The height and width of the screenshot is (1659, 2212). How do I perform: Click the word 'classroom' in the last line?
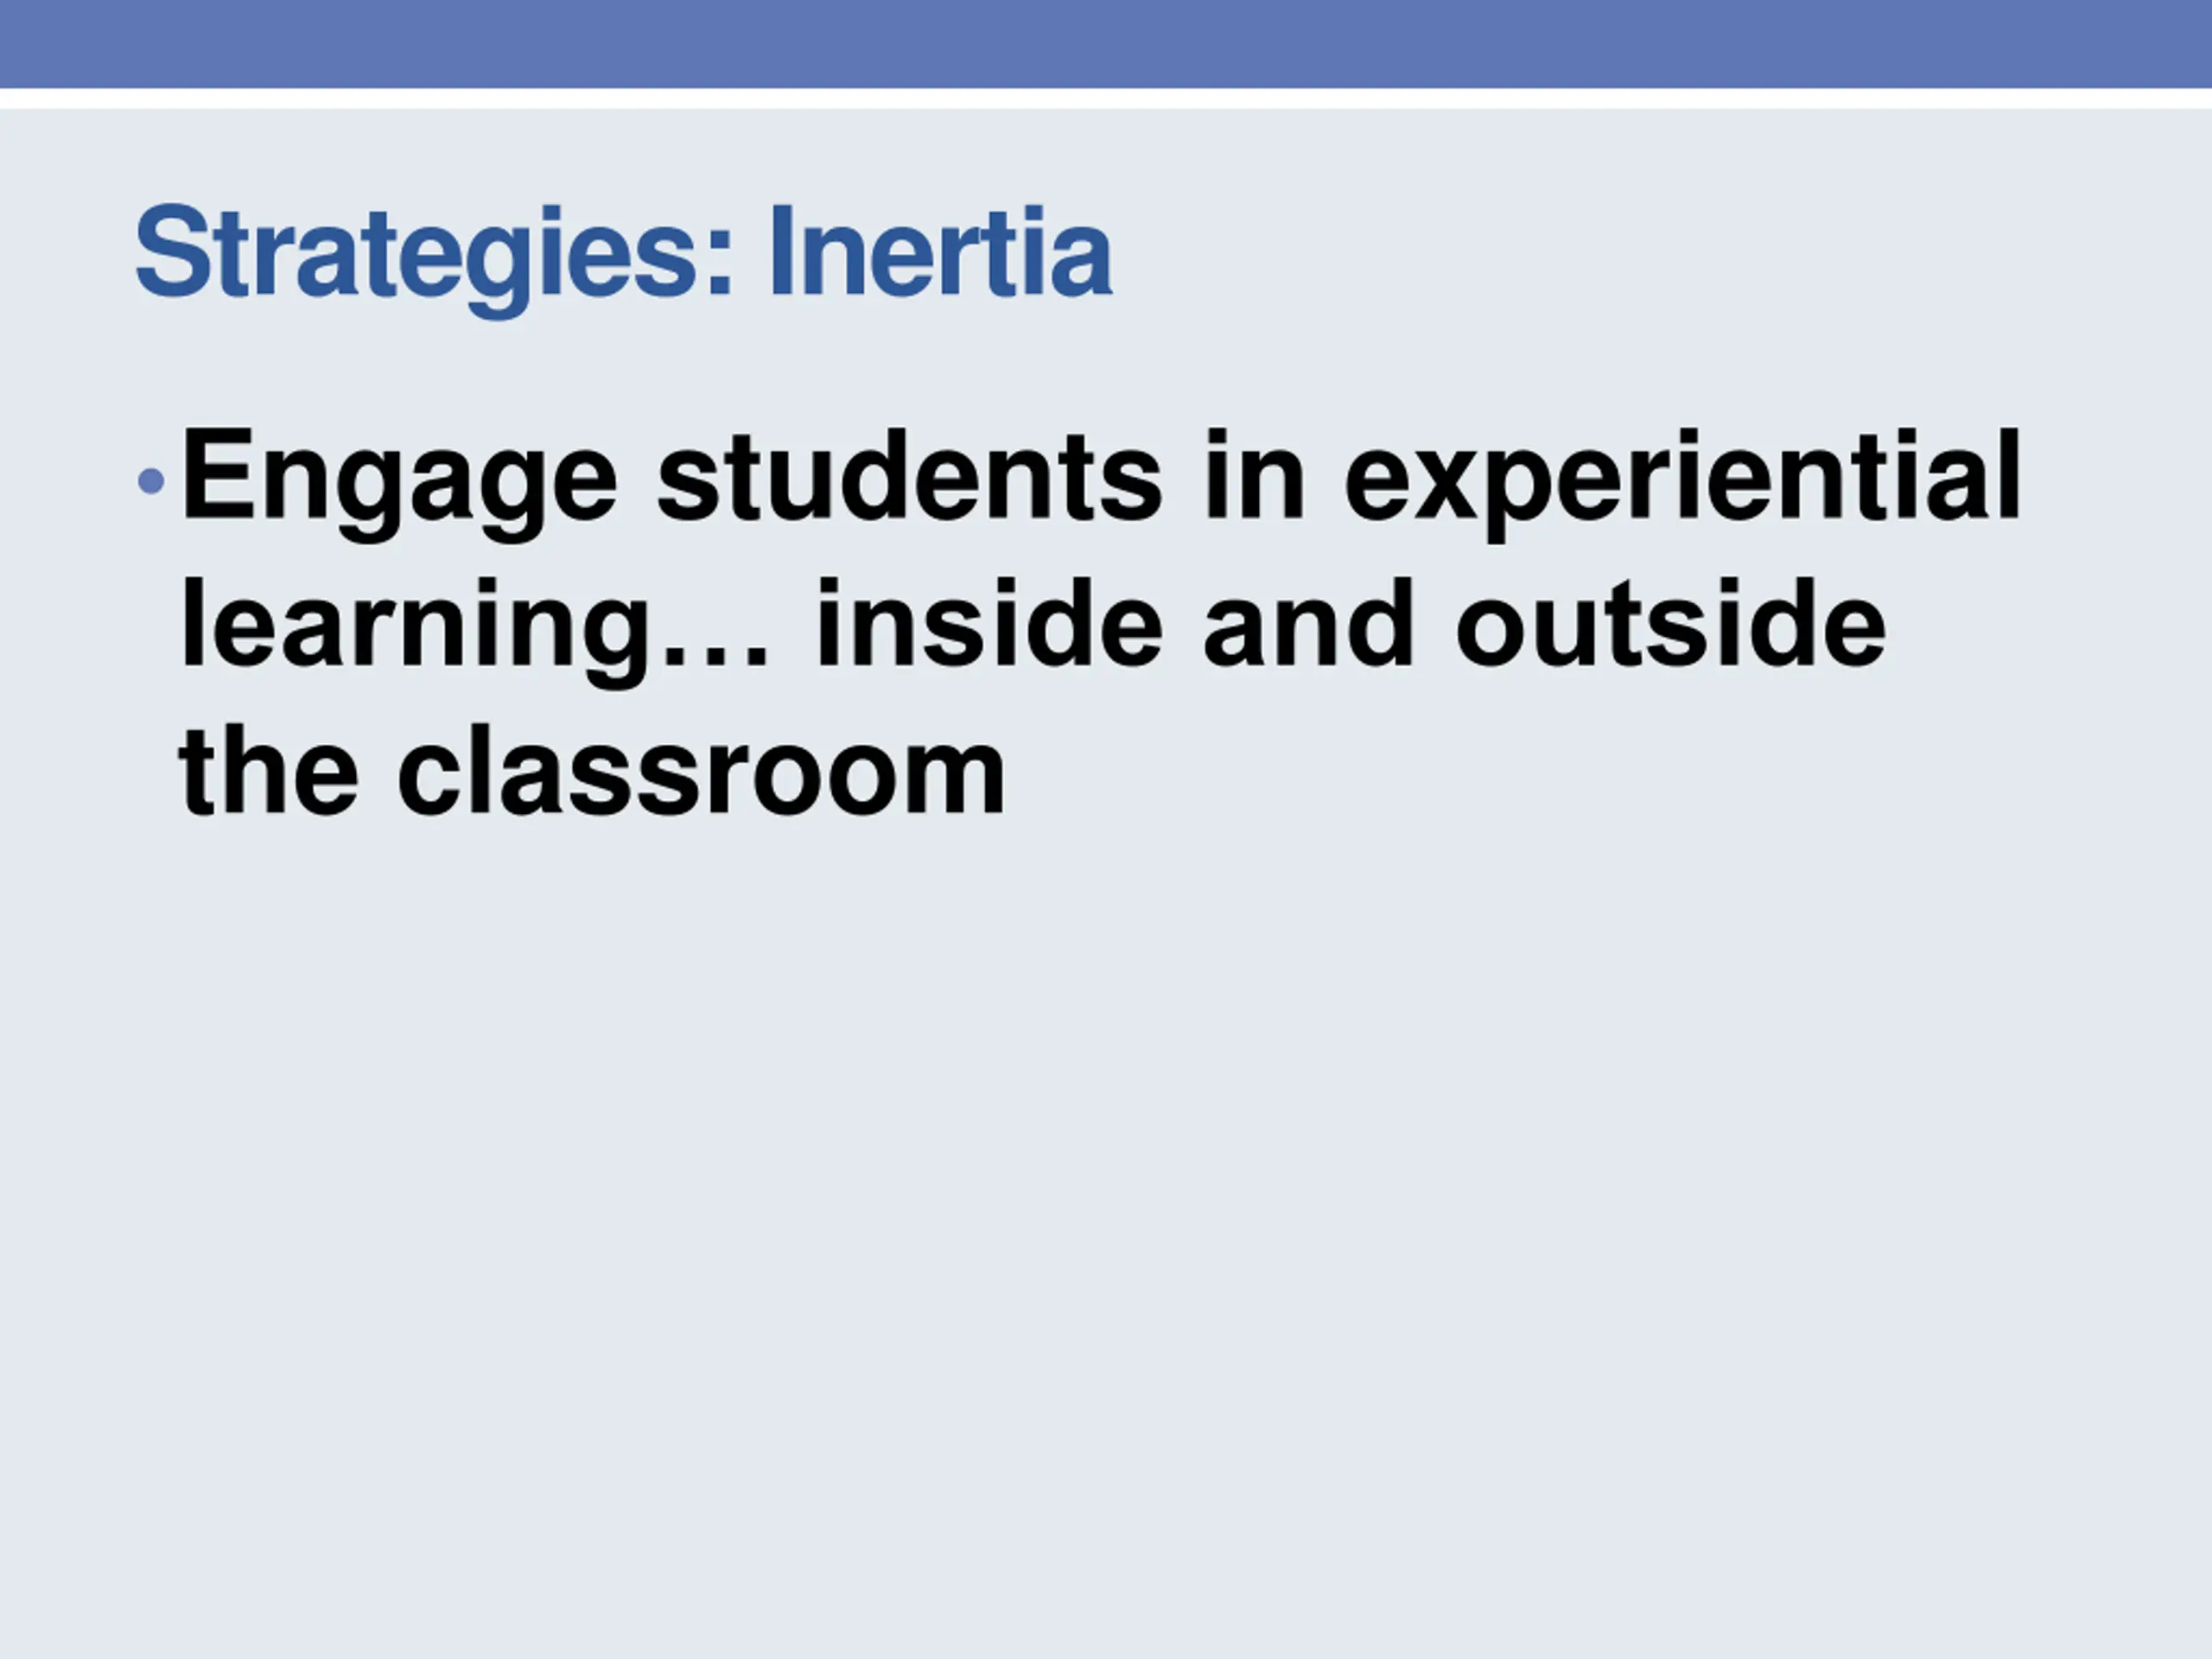(x=702, y=770)
